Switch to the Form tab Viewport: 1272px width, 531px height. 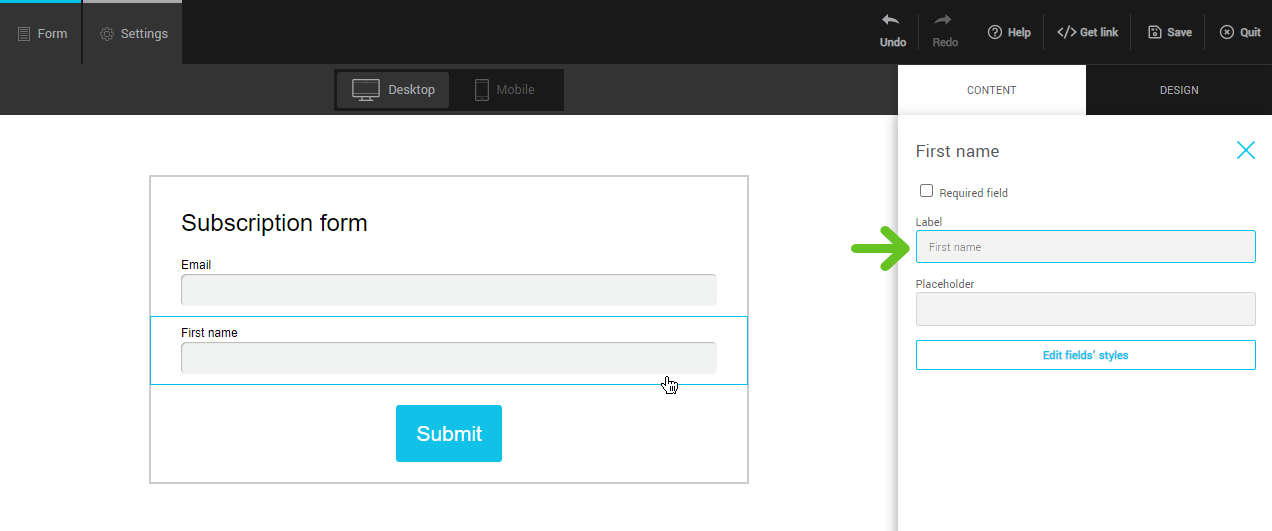(x=42, y=33)
